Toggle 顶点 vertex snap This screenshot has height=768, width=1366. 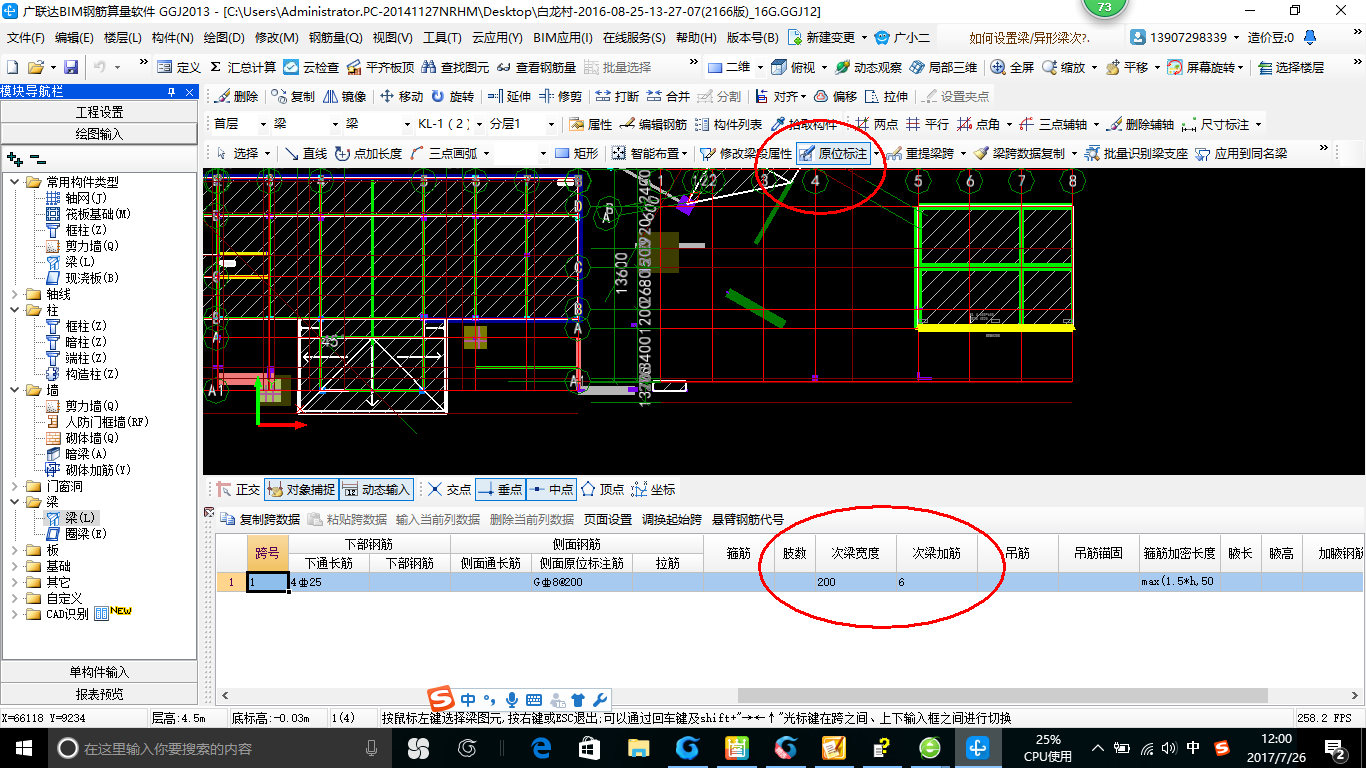coord(603,489)
